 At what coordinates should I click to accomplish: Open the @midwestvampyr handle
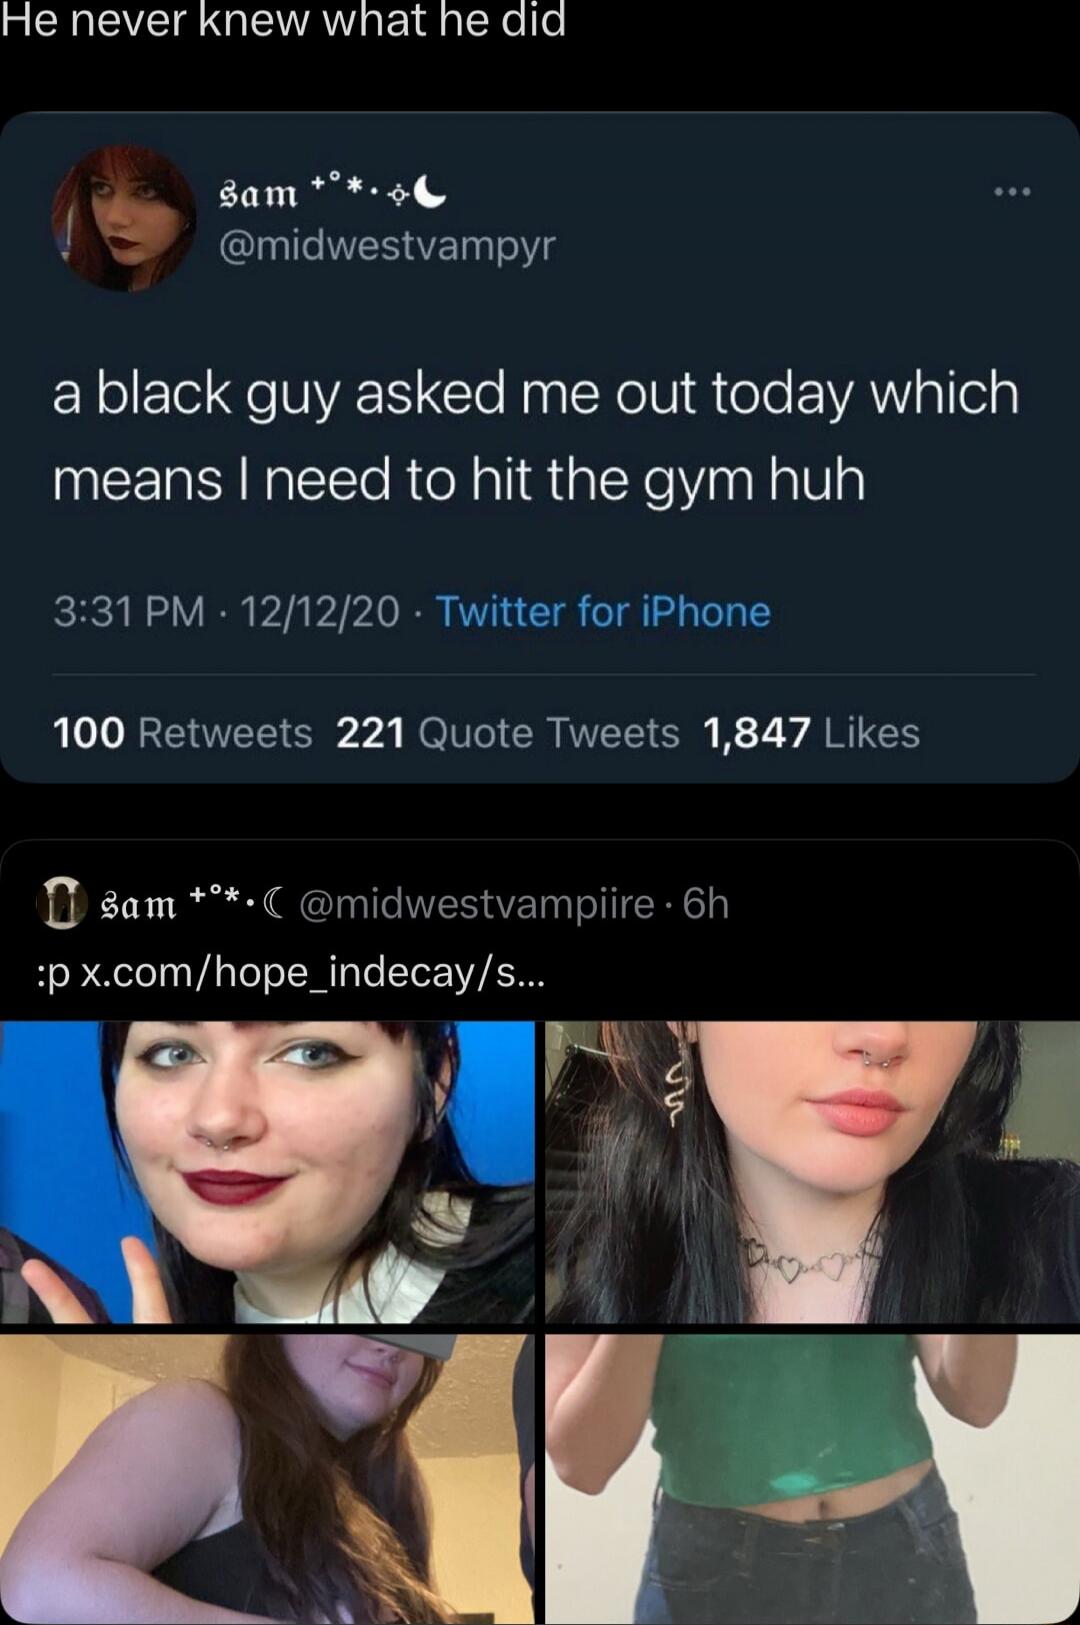pyautogui.click(x=387, y=245)
